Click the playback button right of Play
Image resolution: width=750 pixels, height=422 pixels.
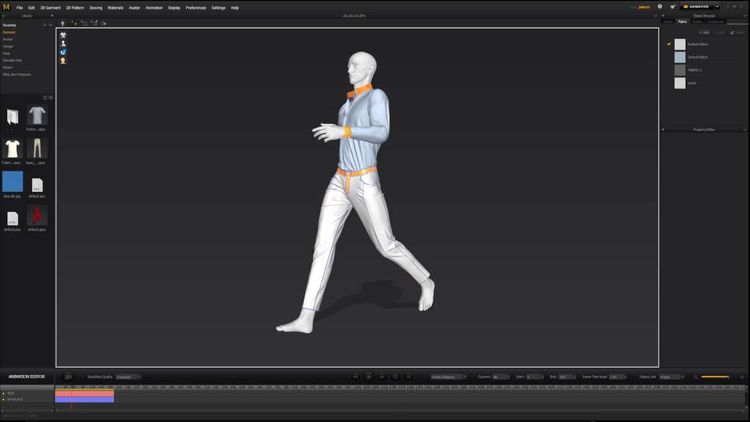382,377
